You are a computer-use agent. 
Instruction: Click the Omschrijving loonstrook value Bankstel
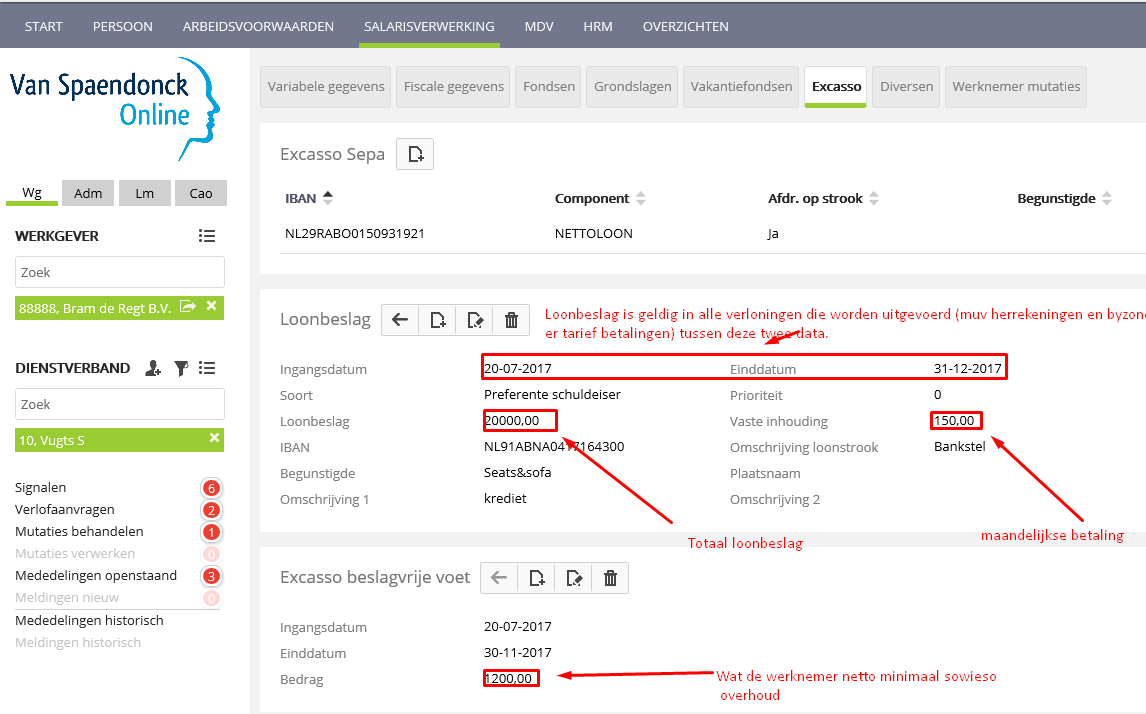coord(960,447)
